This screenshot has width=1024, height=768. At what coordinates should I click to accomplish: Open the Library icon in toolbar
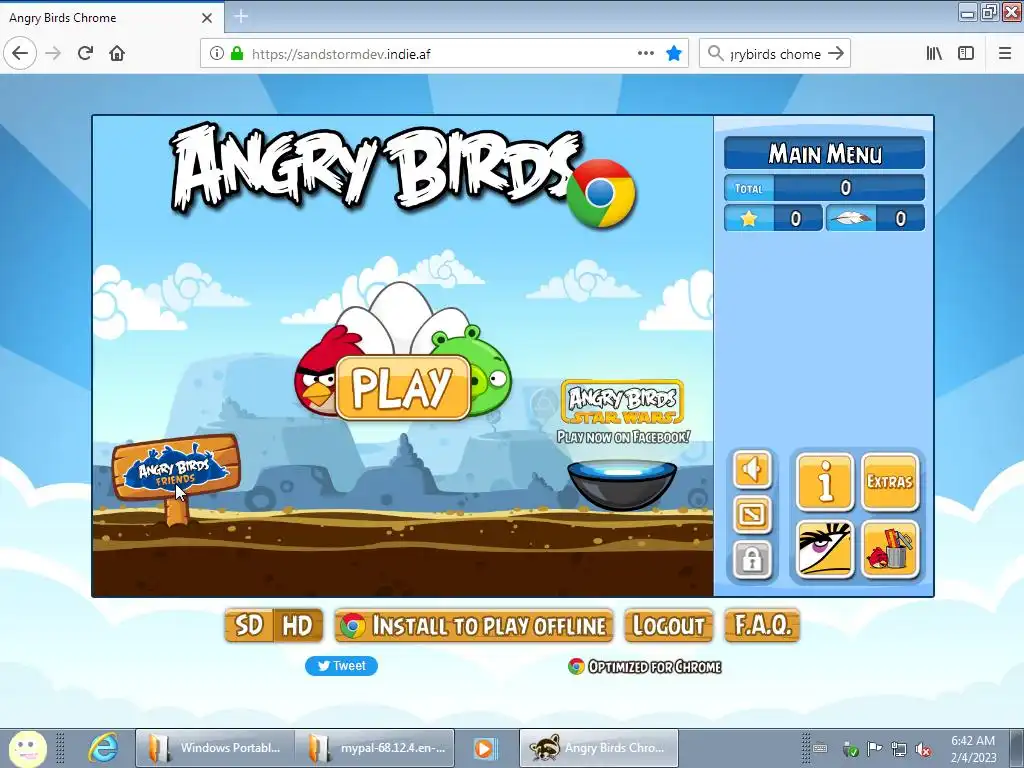tap(934, 54)
